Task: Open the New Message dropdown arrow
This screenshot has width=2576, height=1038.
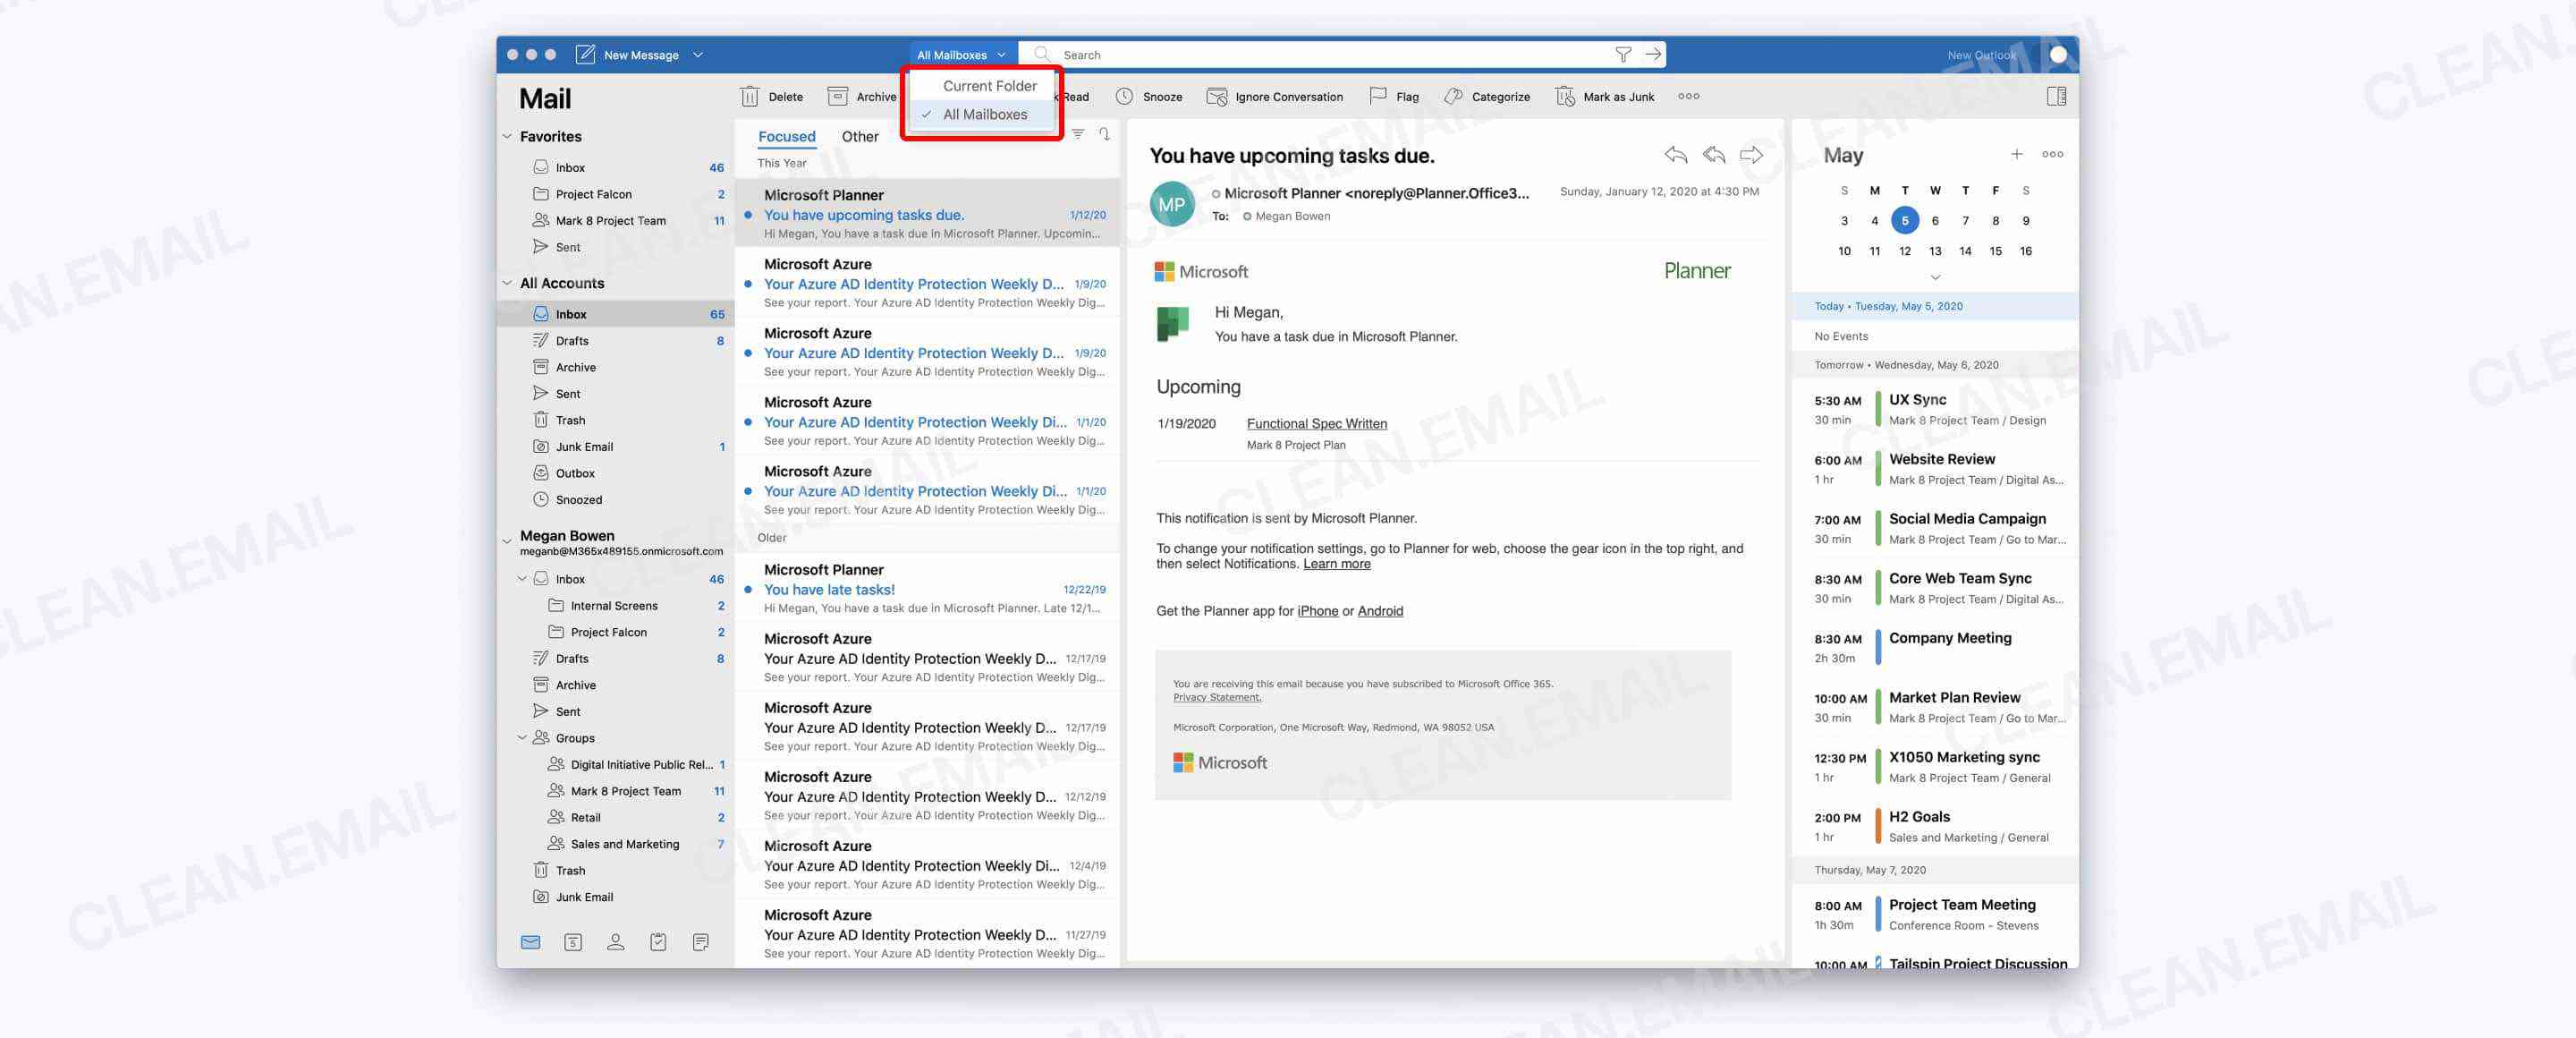Action: tap(697, 55)
